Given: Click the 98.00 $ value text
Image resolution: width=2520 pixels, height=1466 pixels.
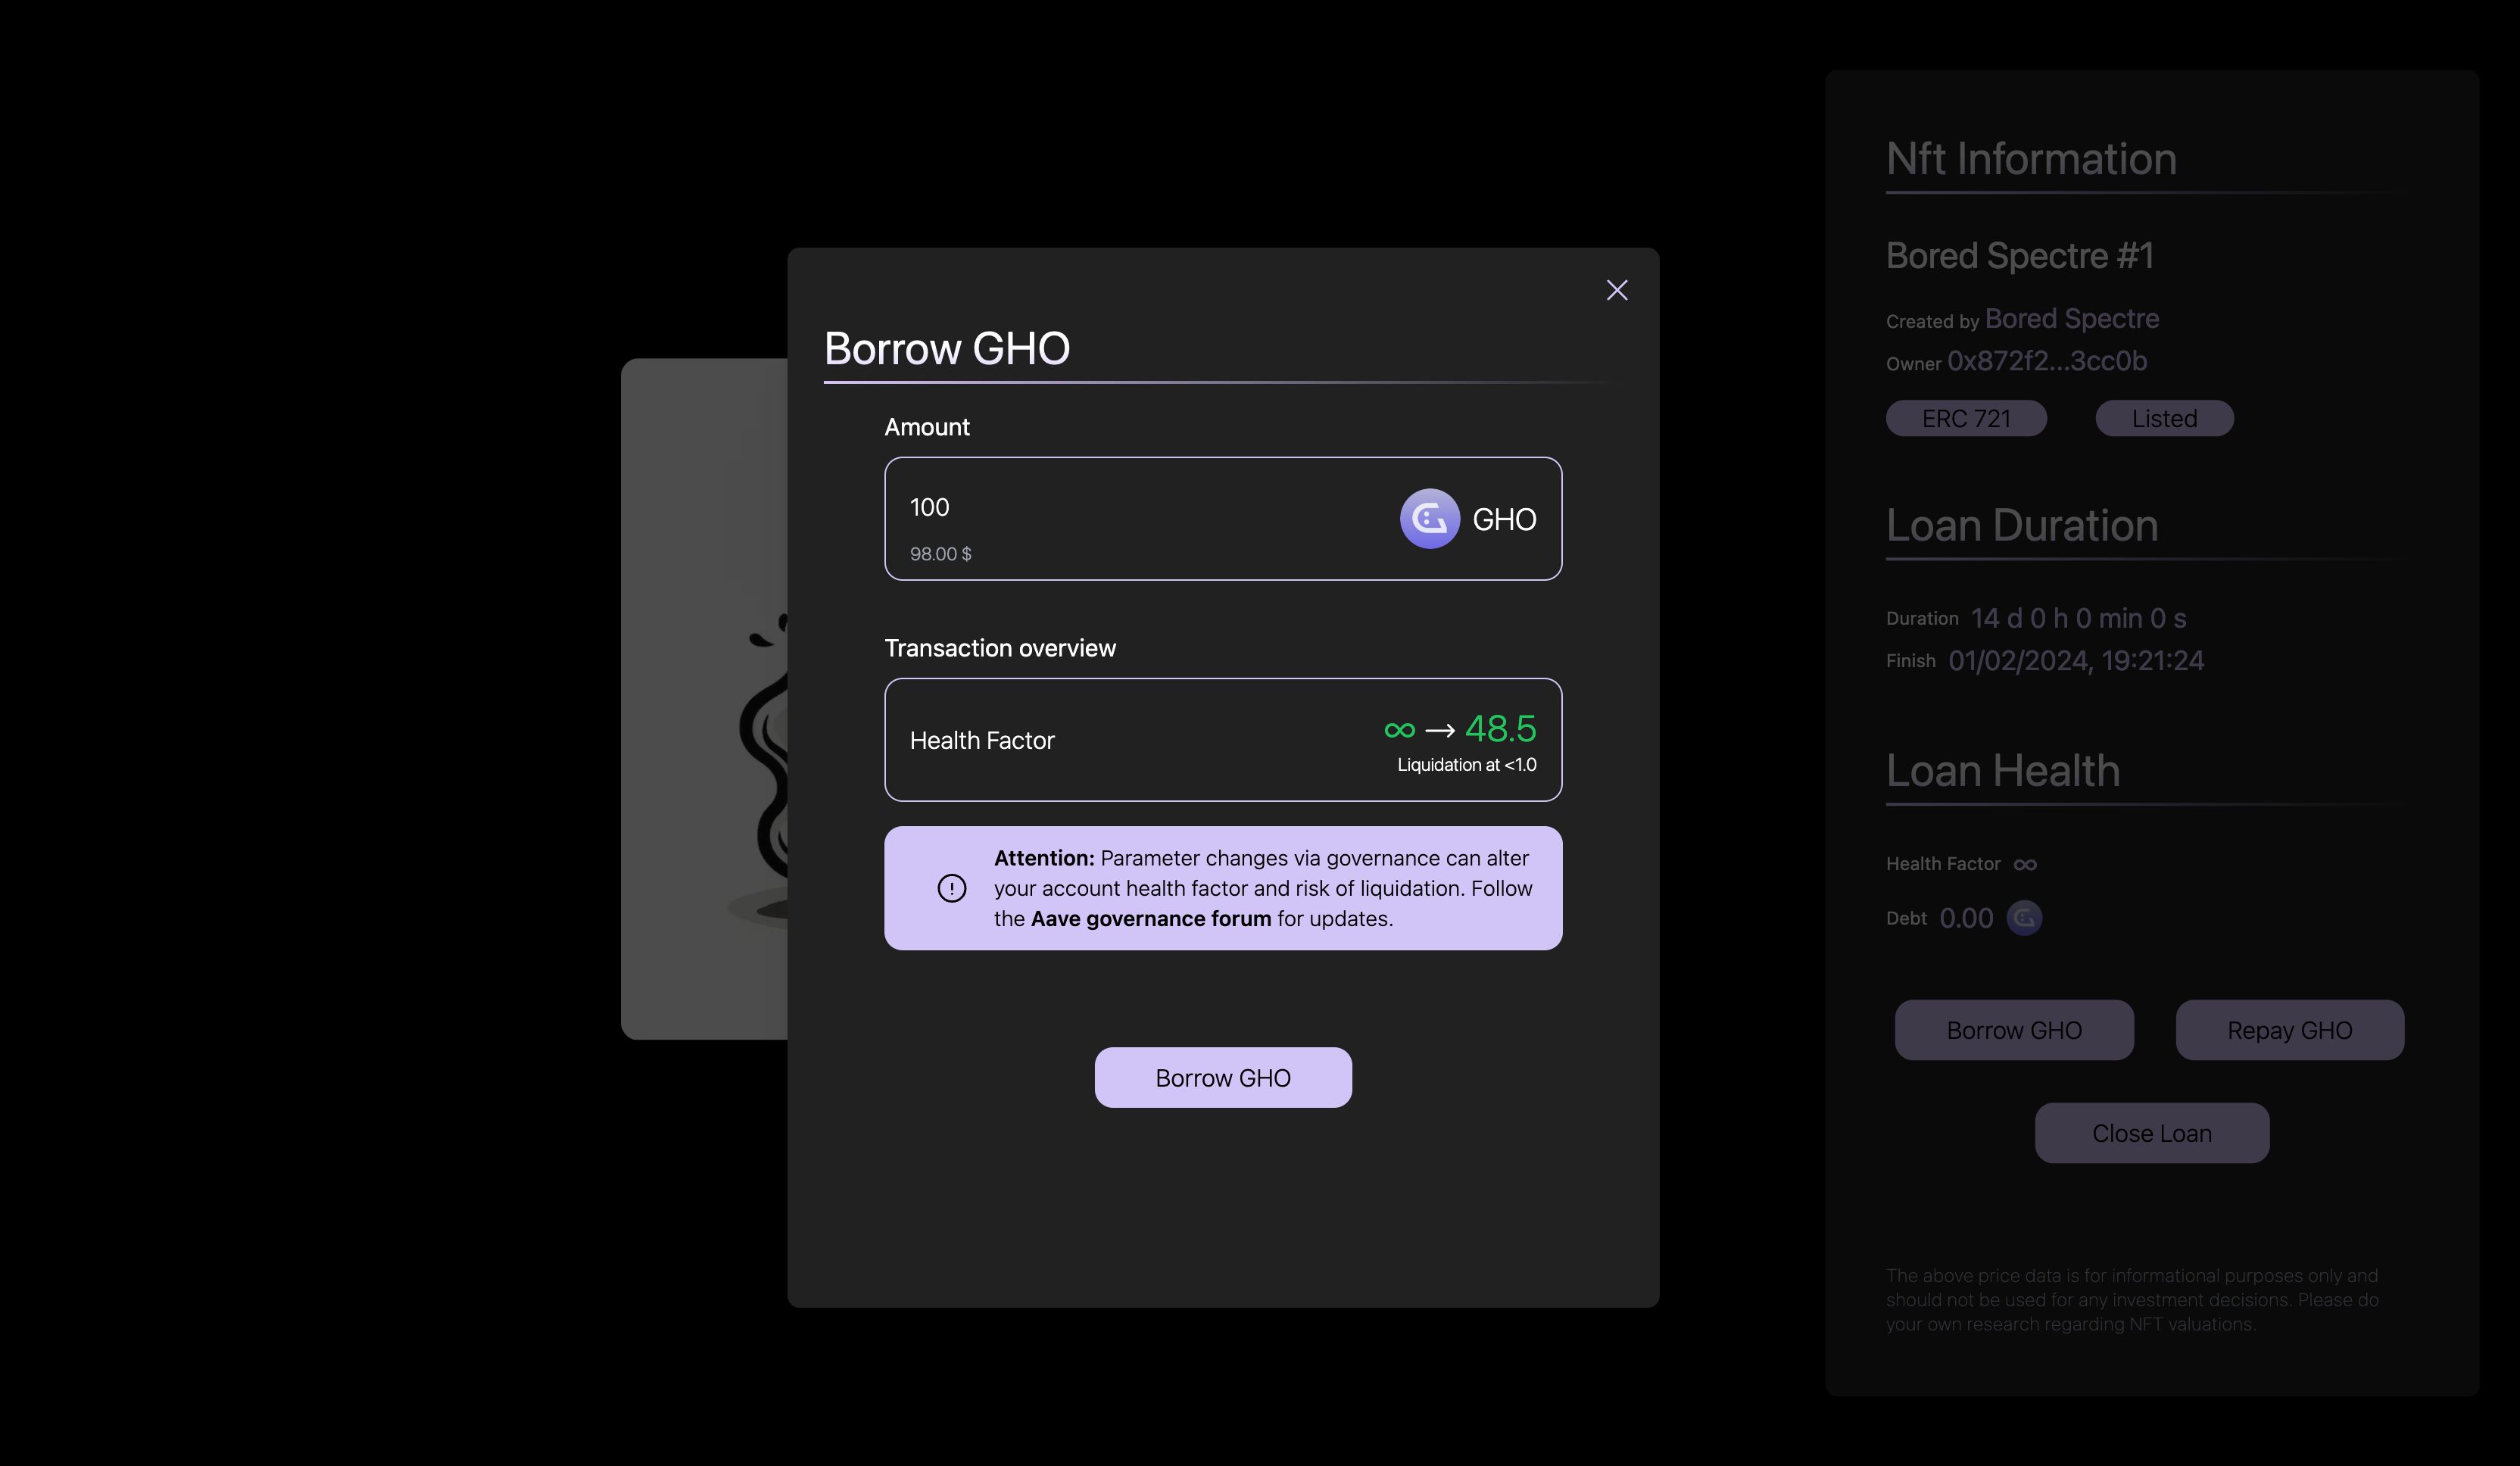Looking at the screenshot, I should (x=940, y=554).
